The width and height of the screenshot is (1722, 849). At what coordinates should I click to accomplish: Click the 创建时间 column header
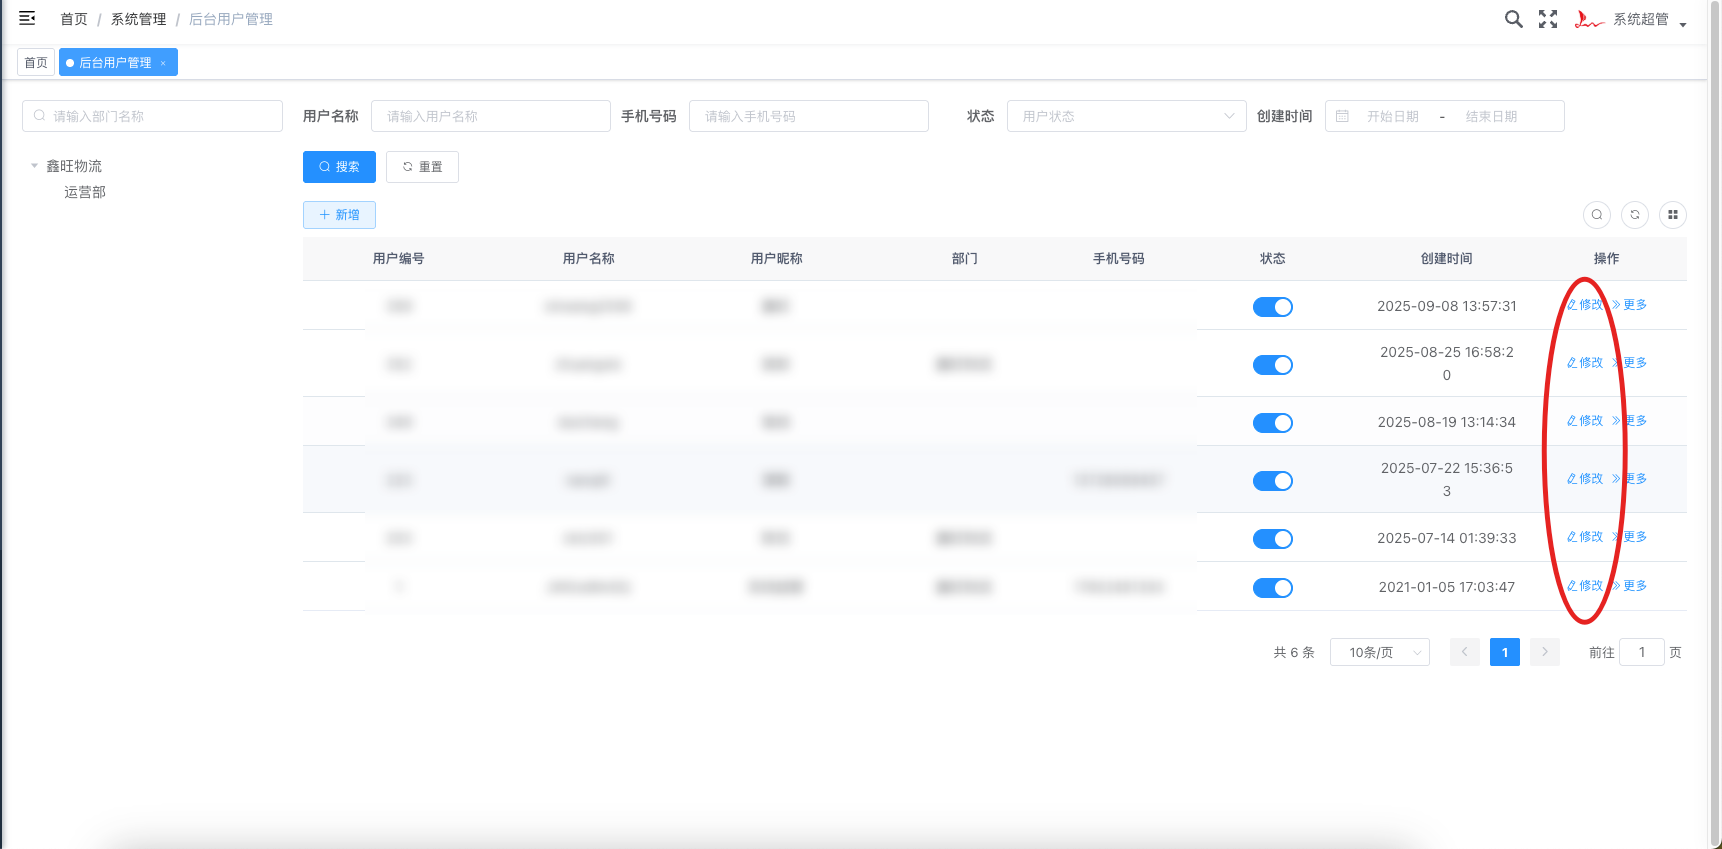pyautogui.click(x=1447, y=259)
